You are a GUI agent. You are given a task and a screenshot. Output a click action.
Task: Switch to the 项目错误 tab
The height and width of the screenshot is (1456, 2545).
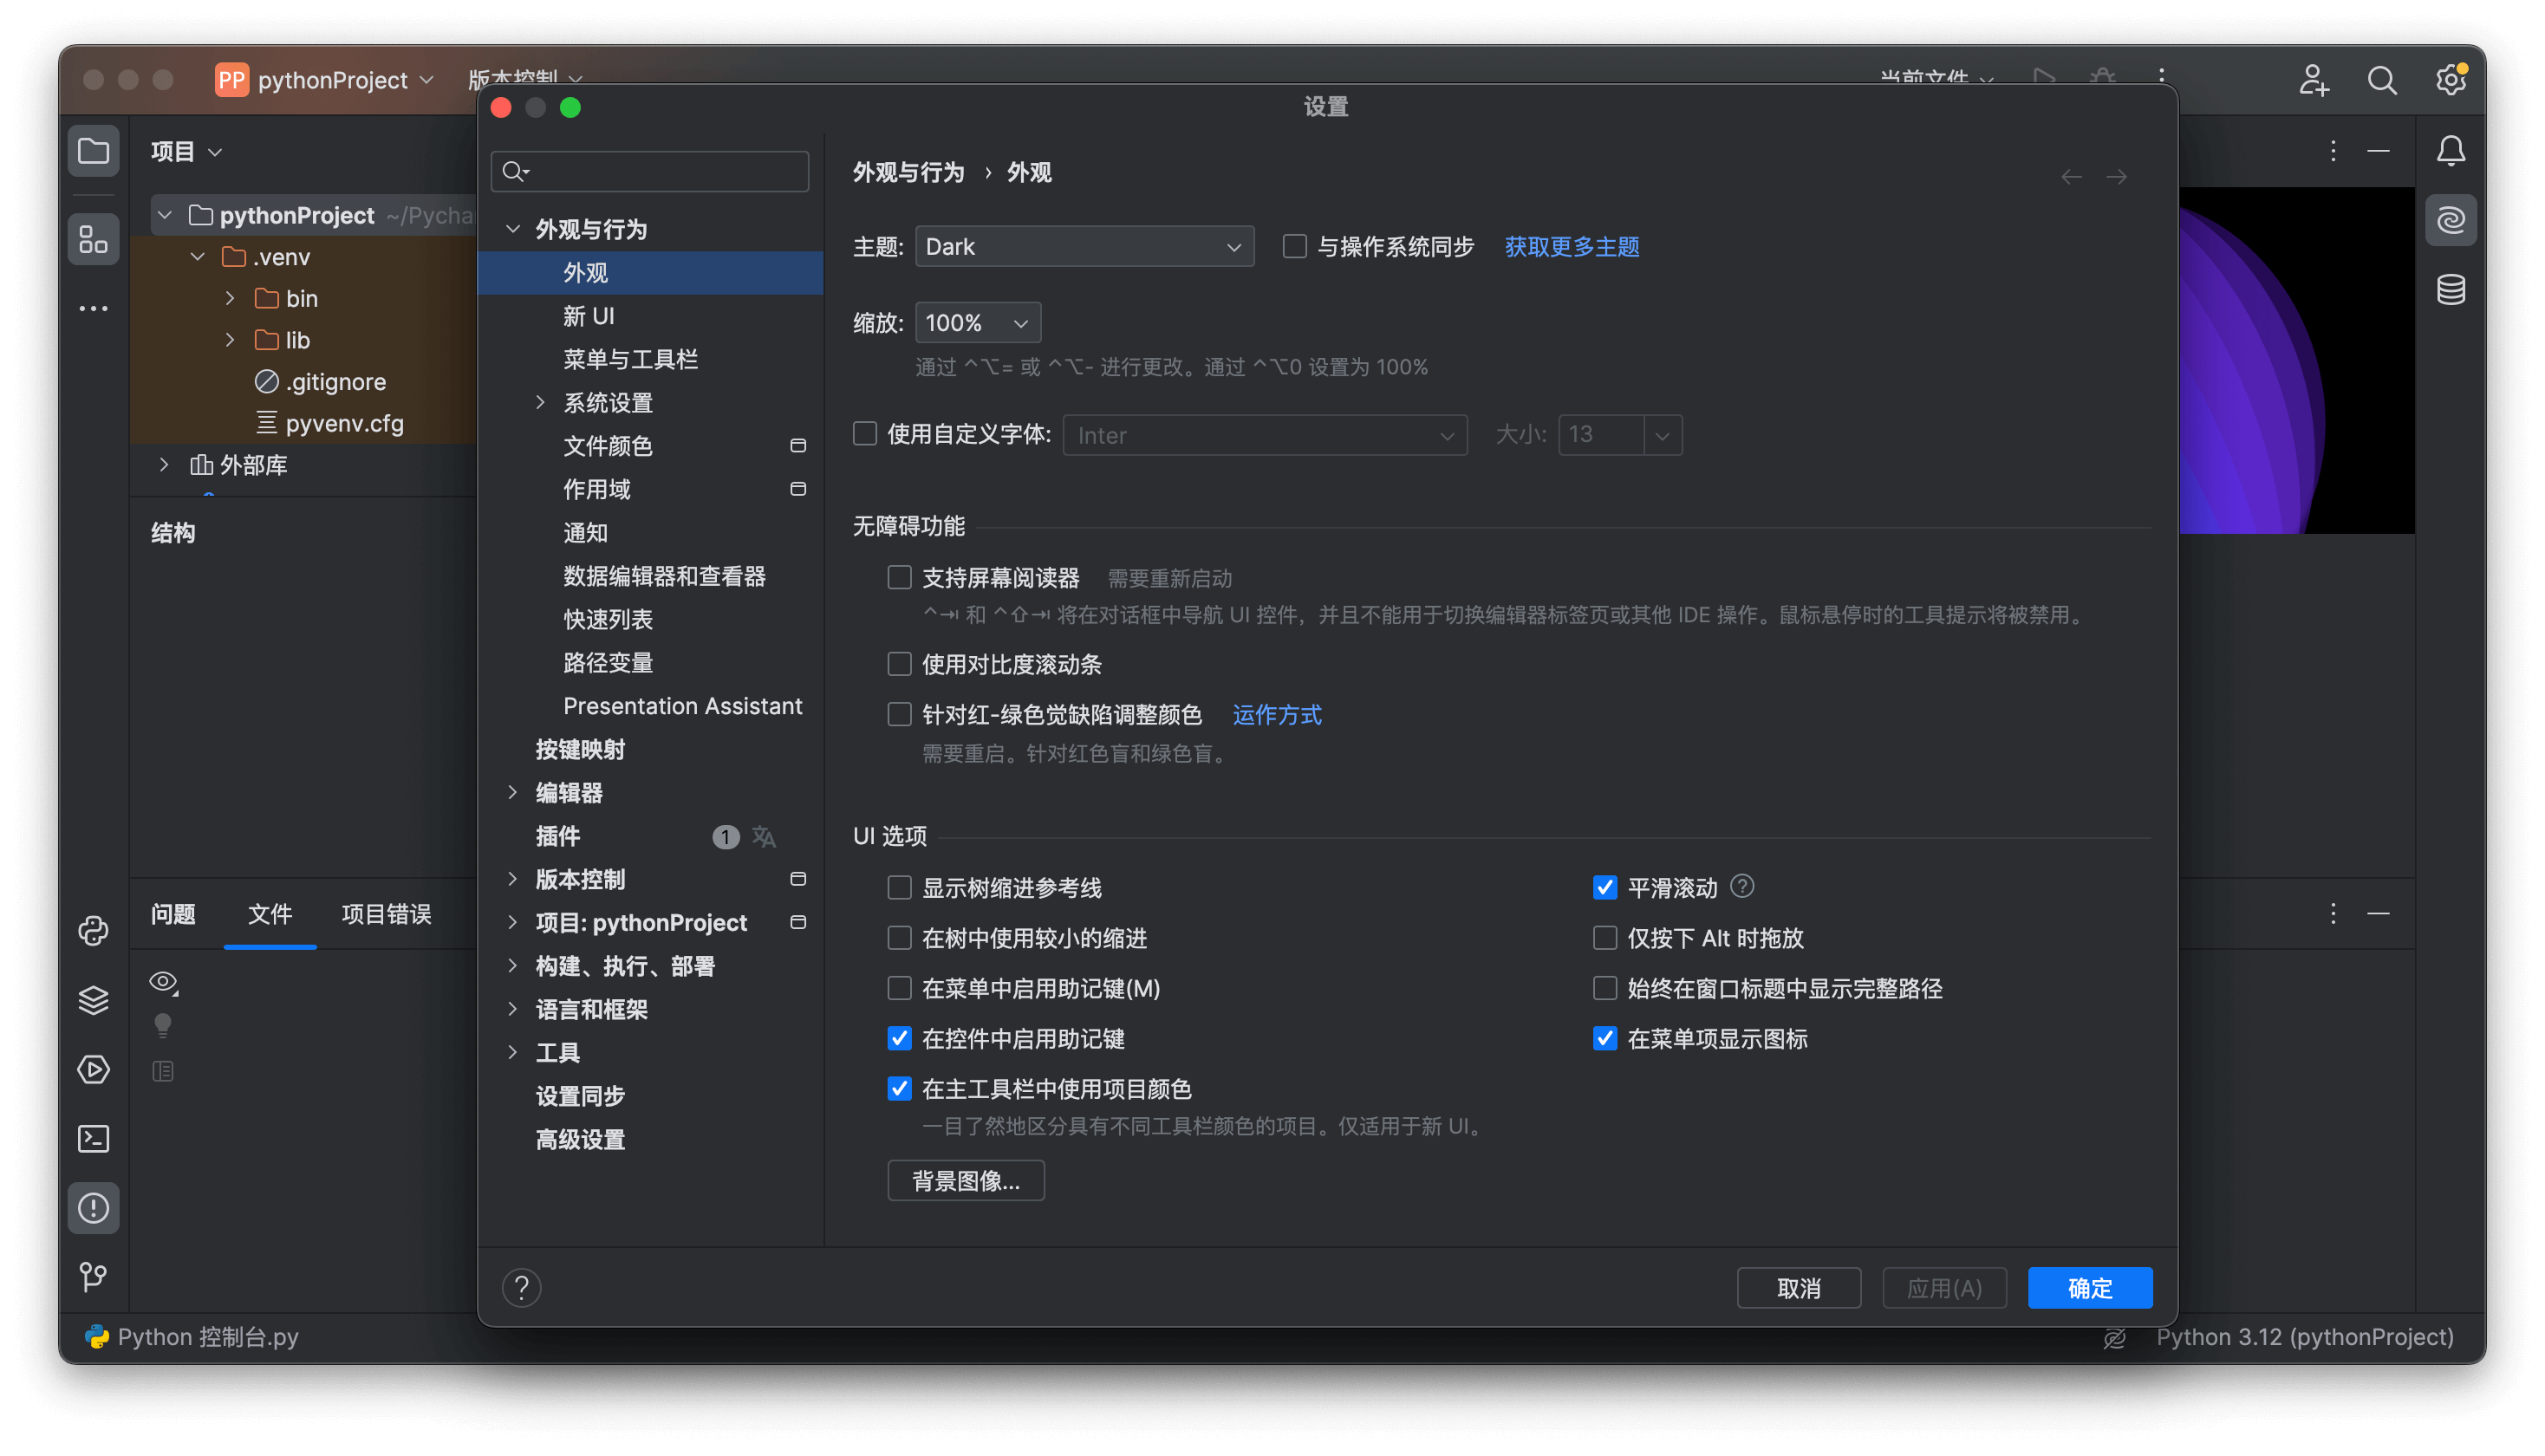(386, 914)
